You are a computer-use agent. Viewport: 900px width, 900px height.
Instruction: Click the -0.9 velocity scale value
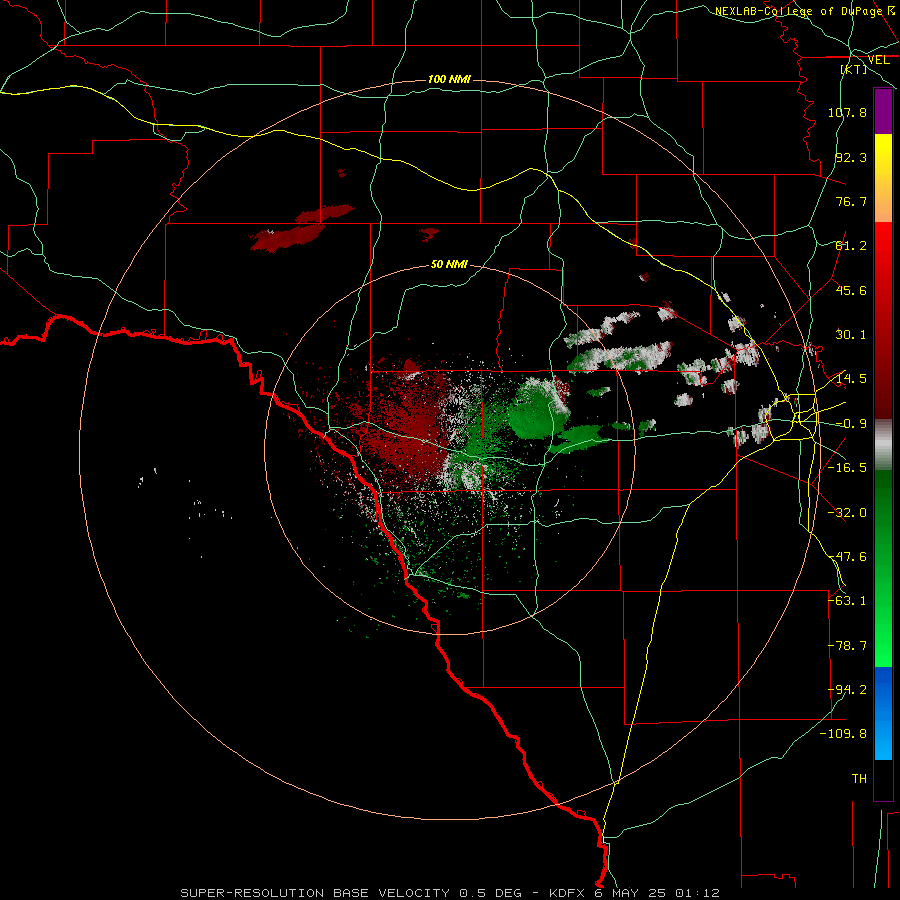tap(851, 424)
